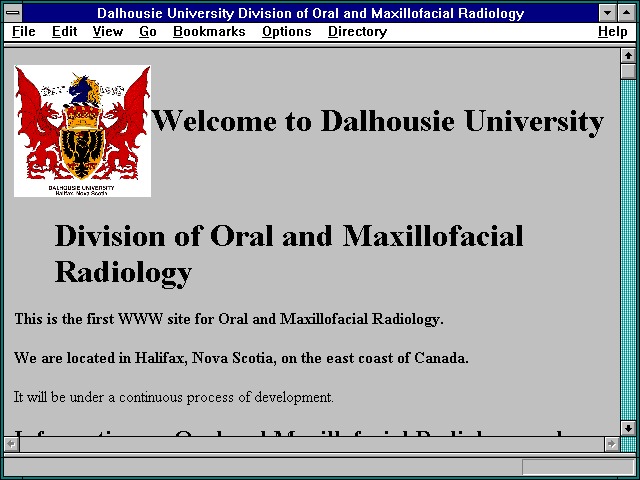The image size is (640, 480).
Task: Open the File menu
Action: (x=24, y=32)
